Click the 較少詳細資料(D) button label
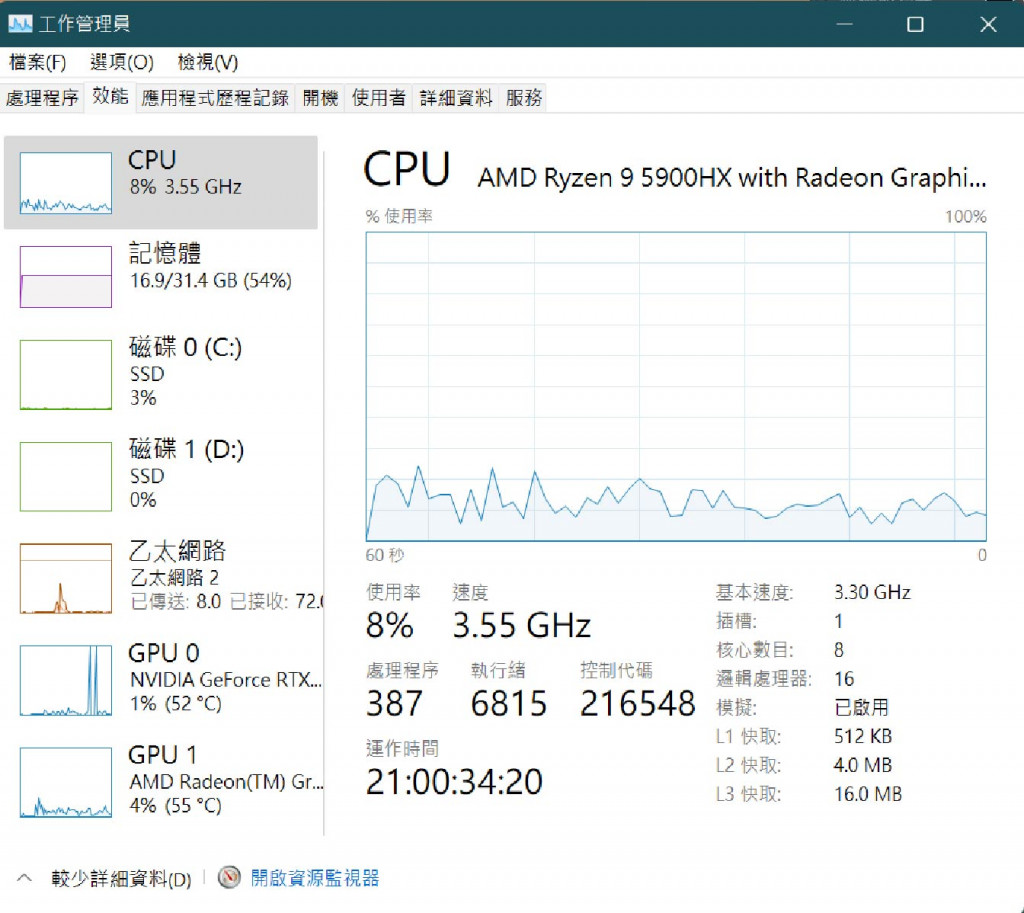 tap(121, 879)
